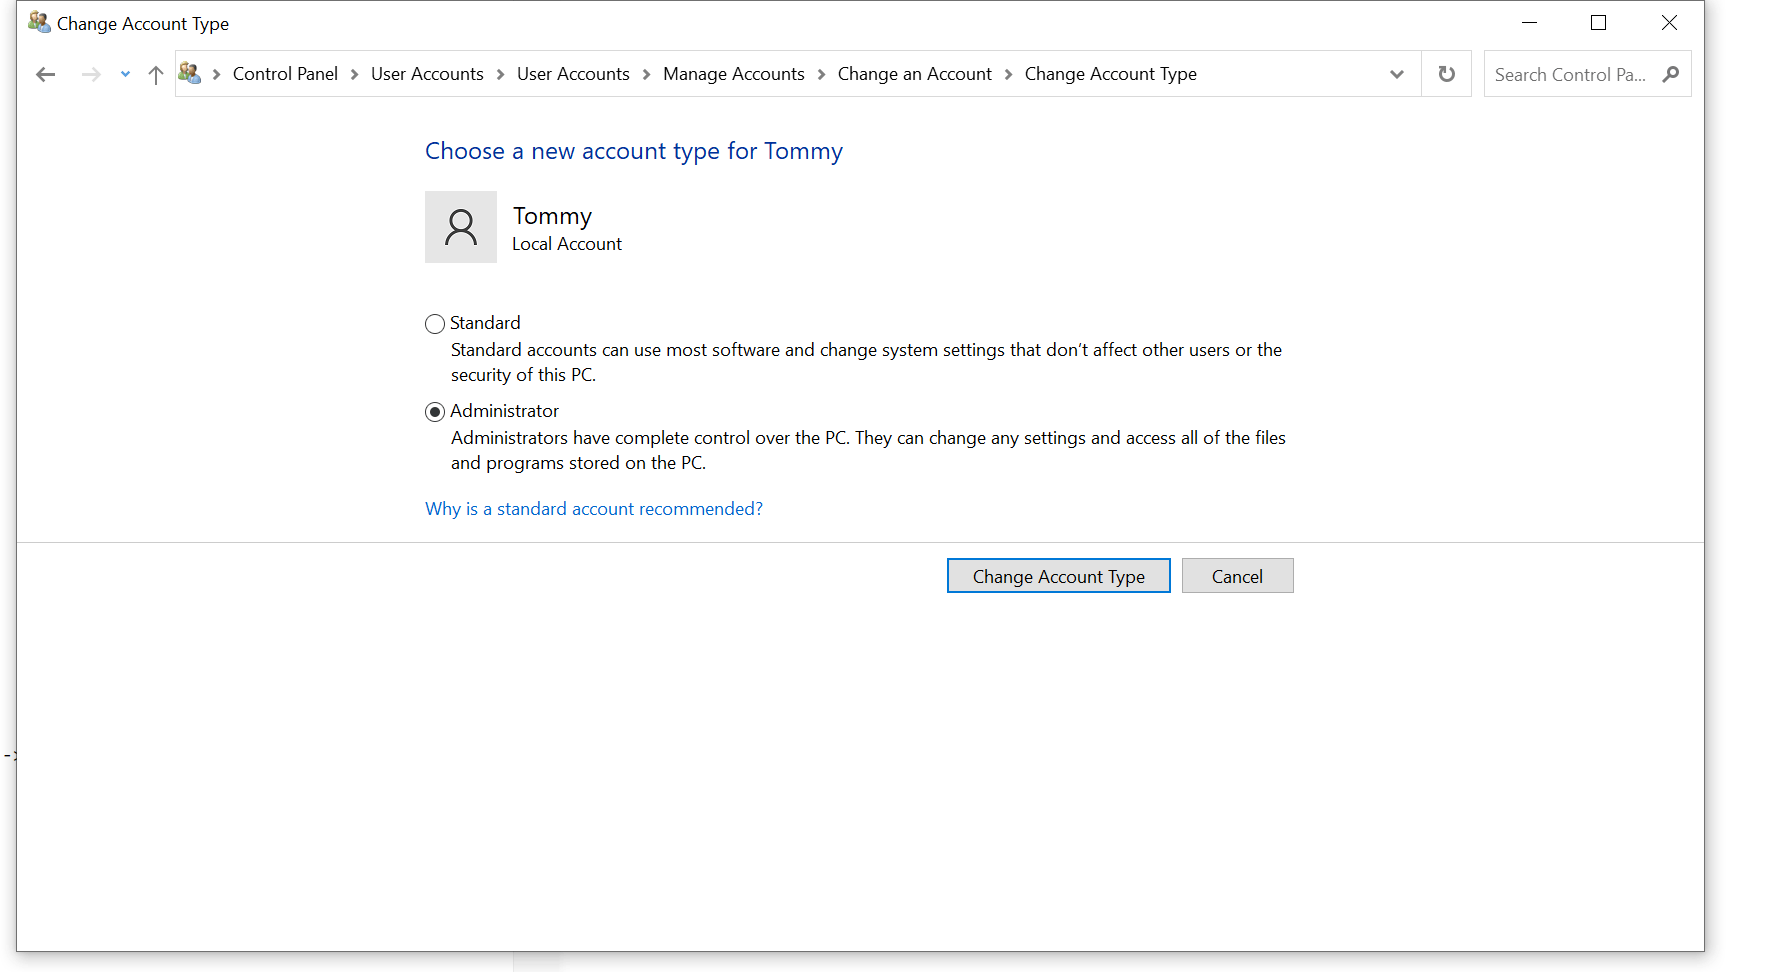Click the Choose a new account type heading
Image resolution: width=1766 pixels, height=972 pixels.
point(634,151)
